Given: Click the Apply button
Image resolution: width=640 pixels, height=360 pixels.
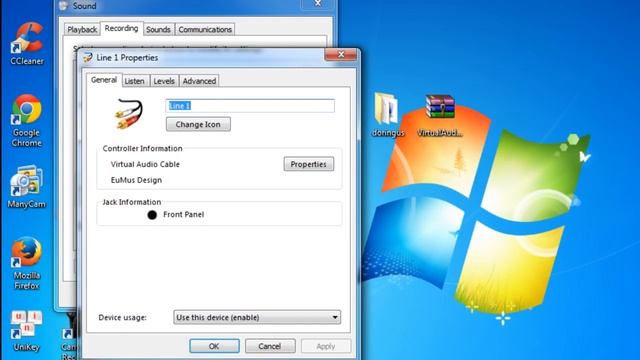Looking at the screenshot, I should [x=326, y=346].
